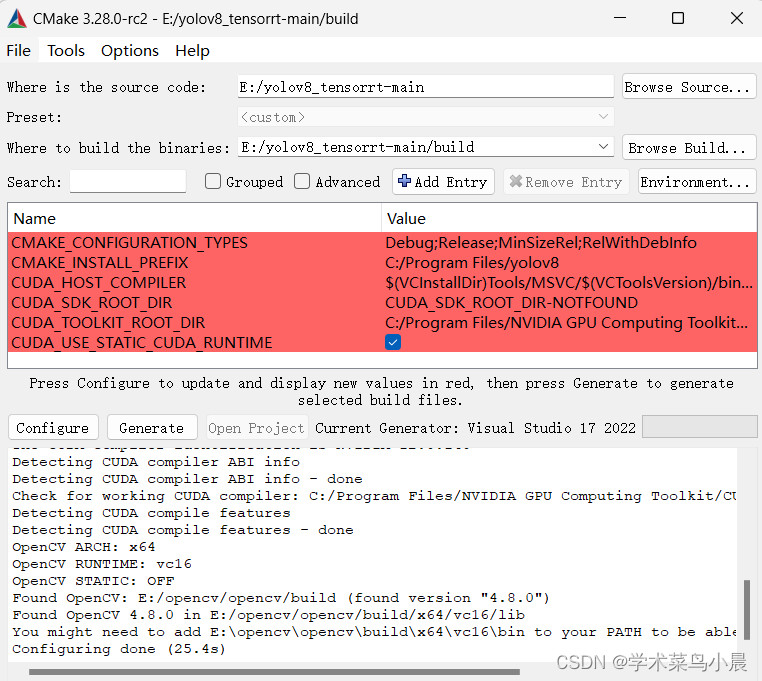Click Browse Source button

click(689, 87)
